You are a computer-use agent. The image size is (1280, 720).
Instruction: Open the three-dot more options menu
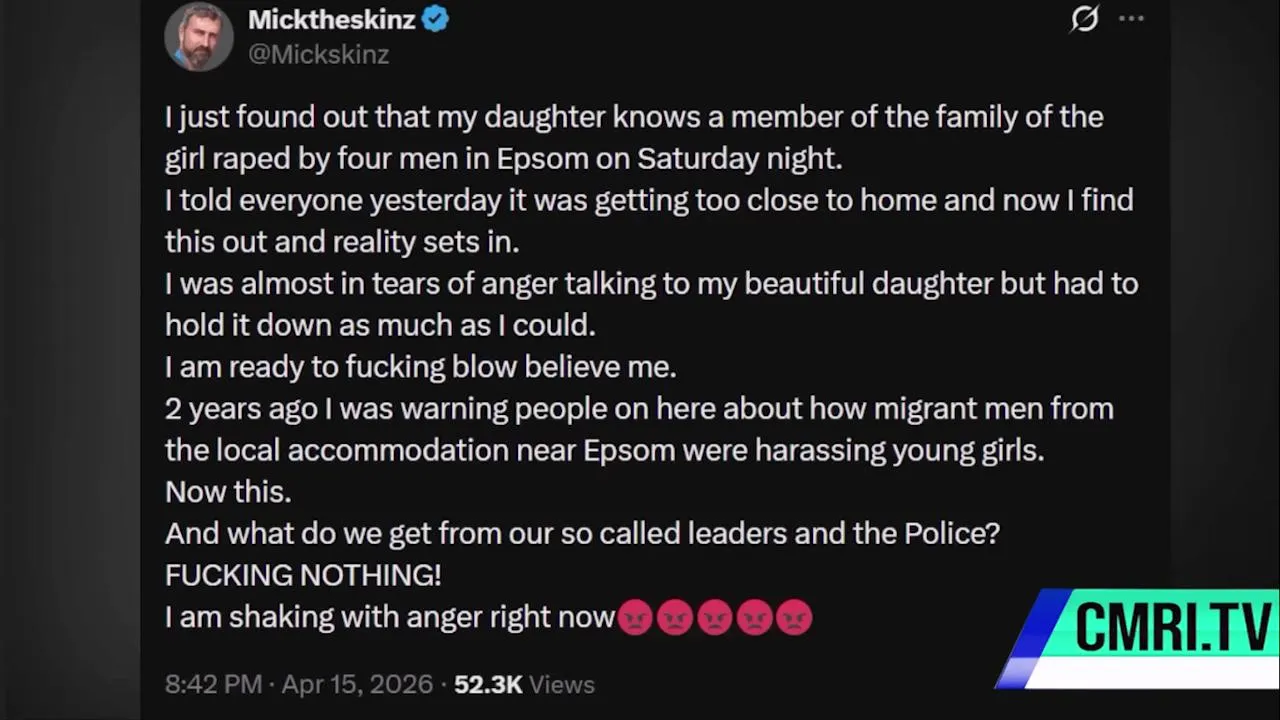(x=1131, y=19)
